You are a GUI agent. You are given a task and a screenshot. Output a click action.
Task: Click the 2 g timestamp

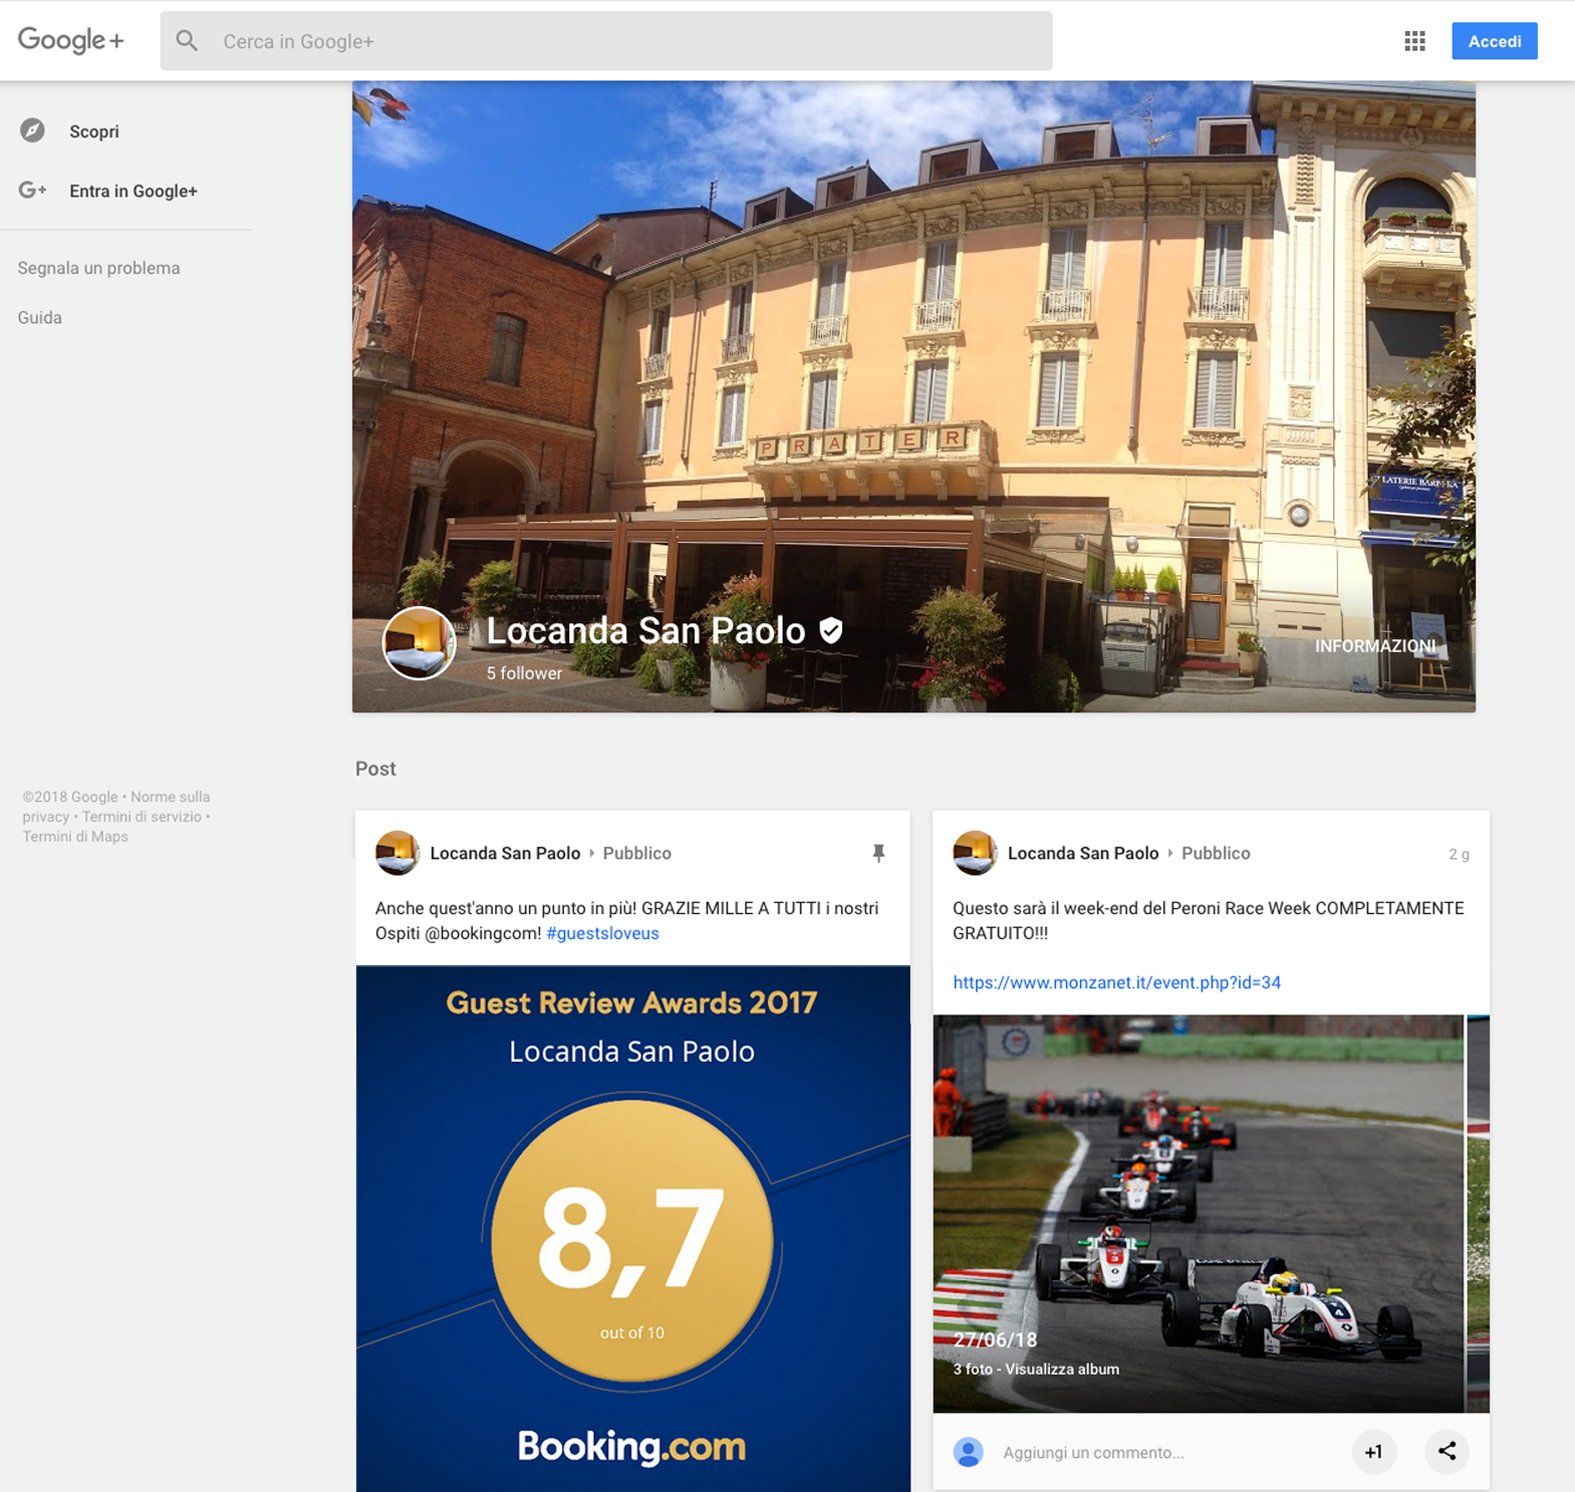(1459, 854)
